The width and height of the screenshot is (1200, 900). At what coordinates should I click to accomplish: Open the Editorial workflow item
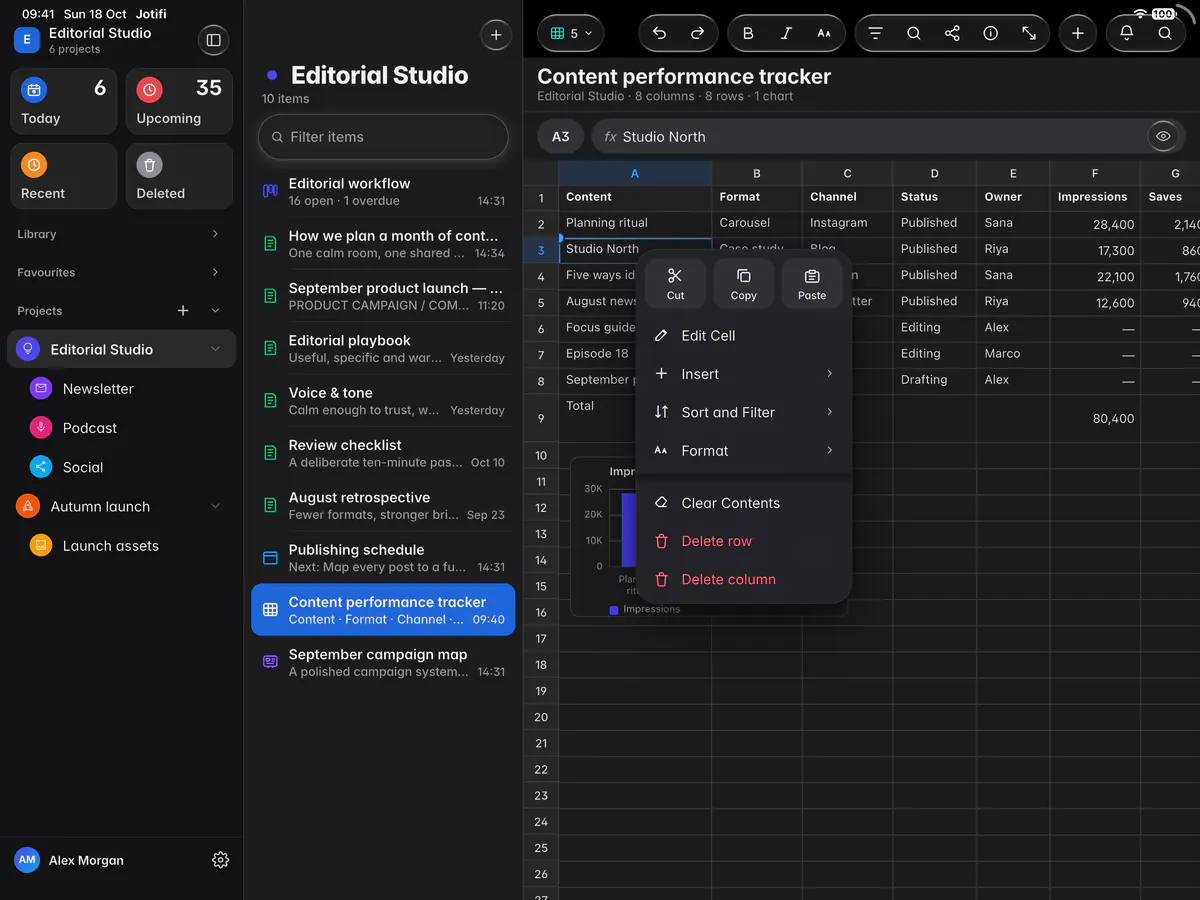383,191
